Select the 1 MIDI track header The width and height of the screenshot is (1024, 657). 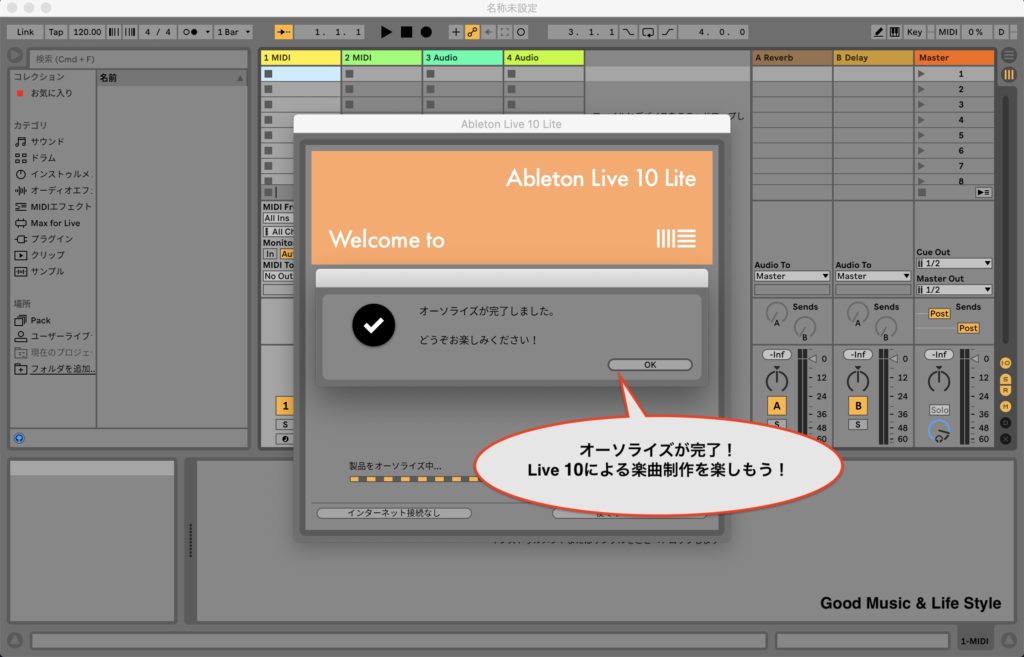(x=300, y=57)
